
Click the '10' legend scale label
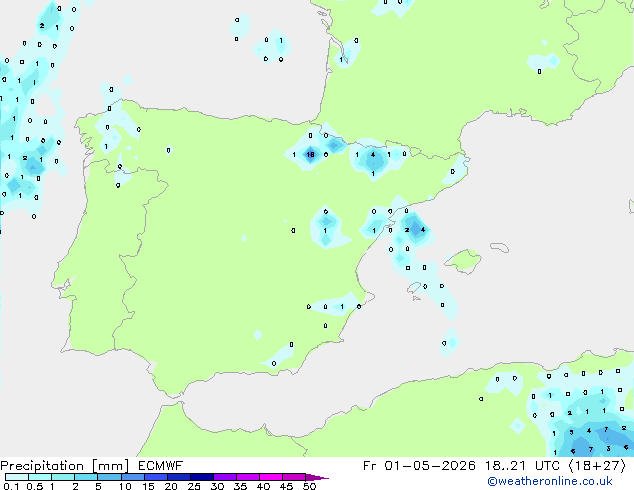coord(125,486)
